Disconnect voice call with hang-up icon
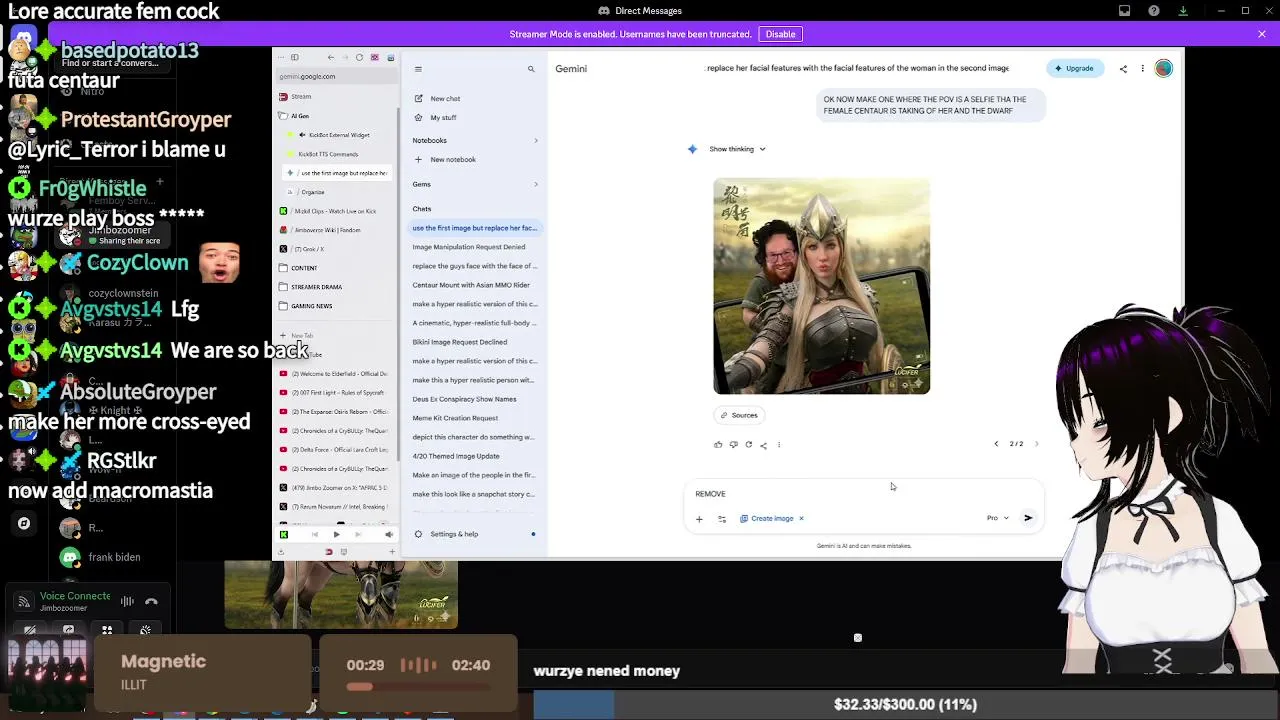The width and height of the screenshot is (1280, 720). click(151, 602)
